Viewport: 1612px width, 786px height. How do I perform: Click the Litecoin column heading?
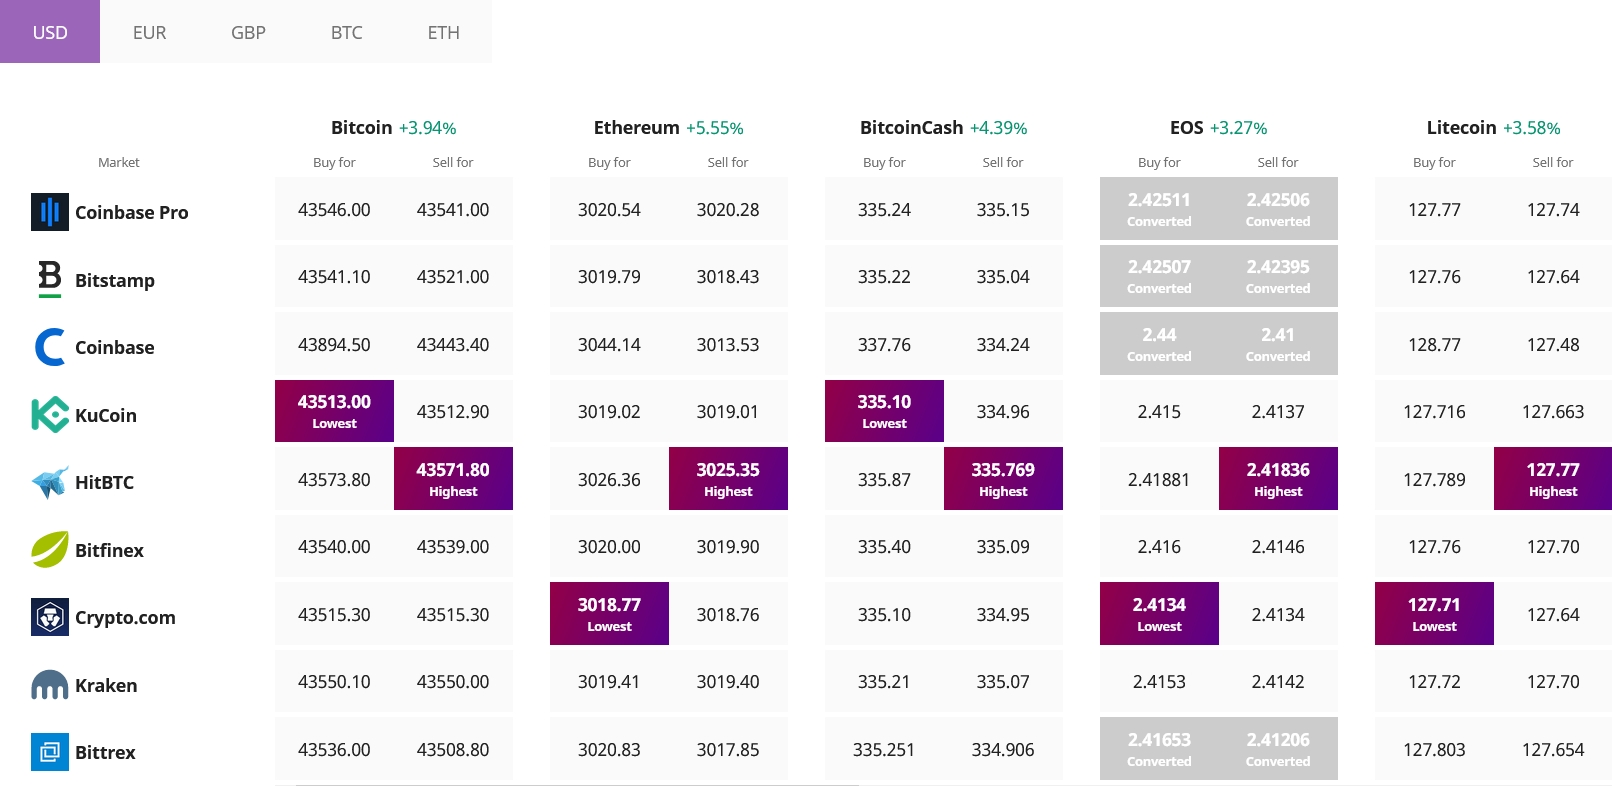tap(1461, 127)
